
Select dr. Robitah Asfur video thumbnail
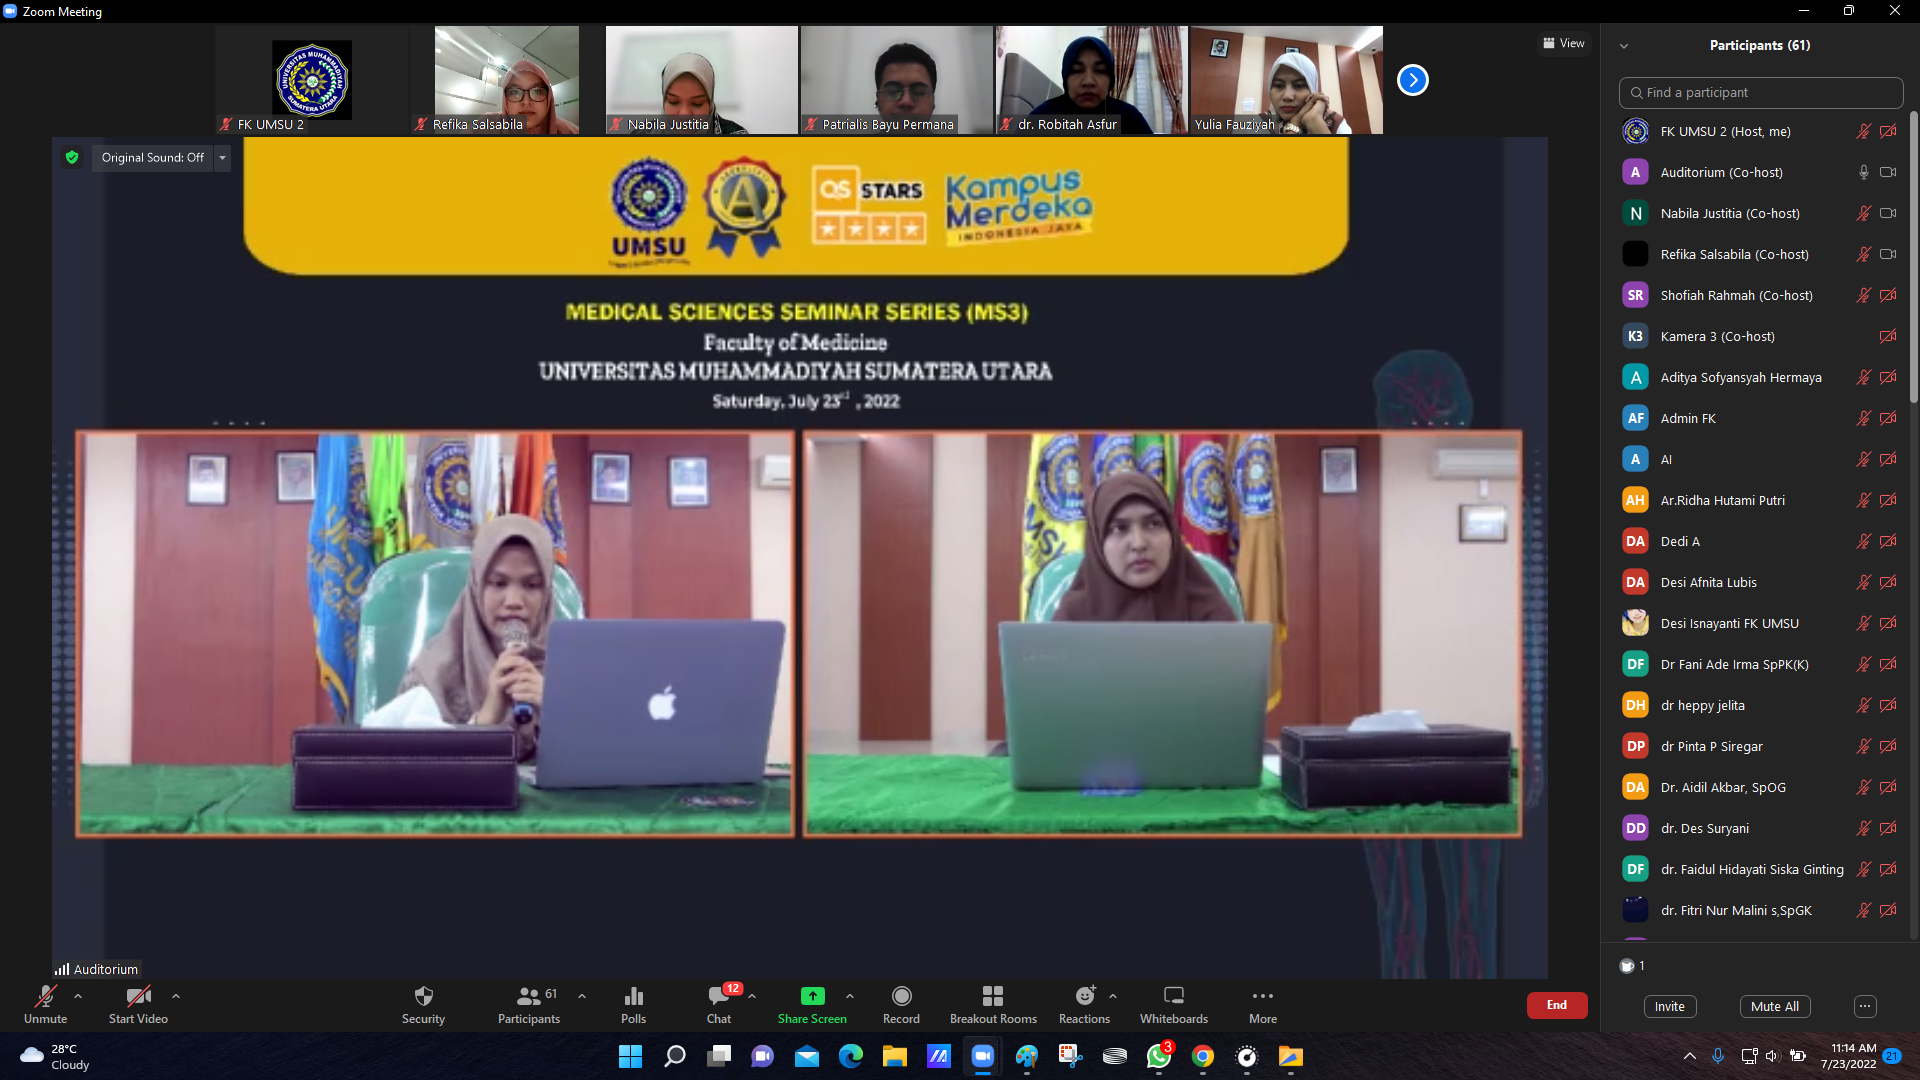click(1091, 80)
